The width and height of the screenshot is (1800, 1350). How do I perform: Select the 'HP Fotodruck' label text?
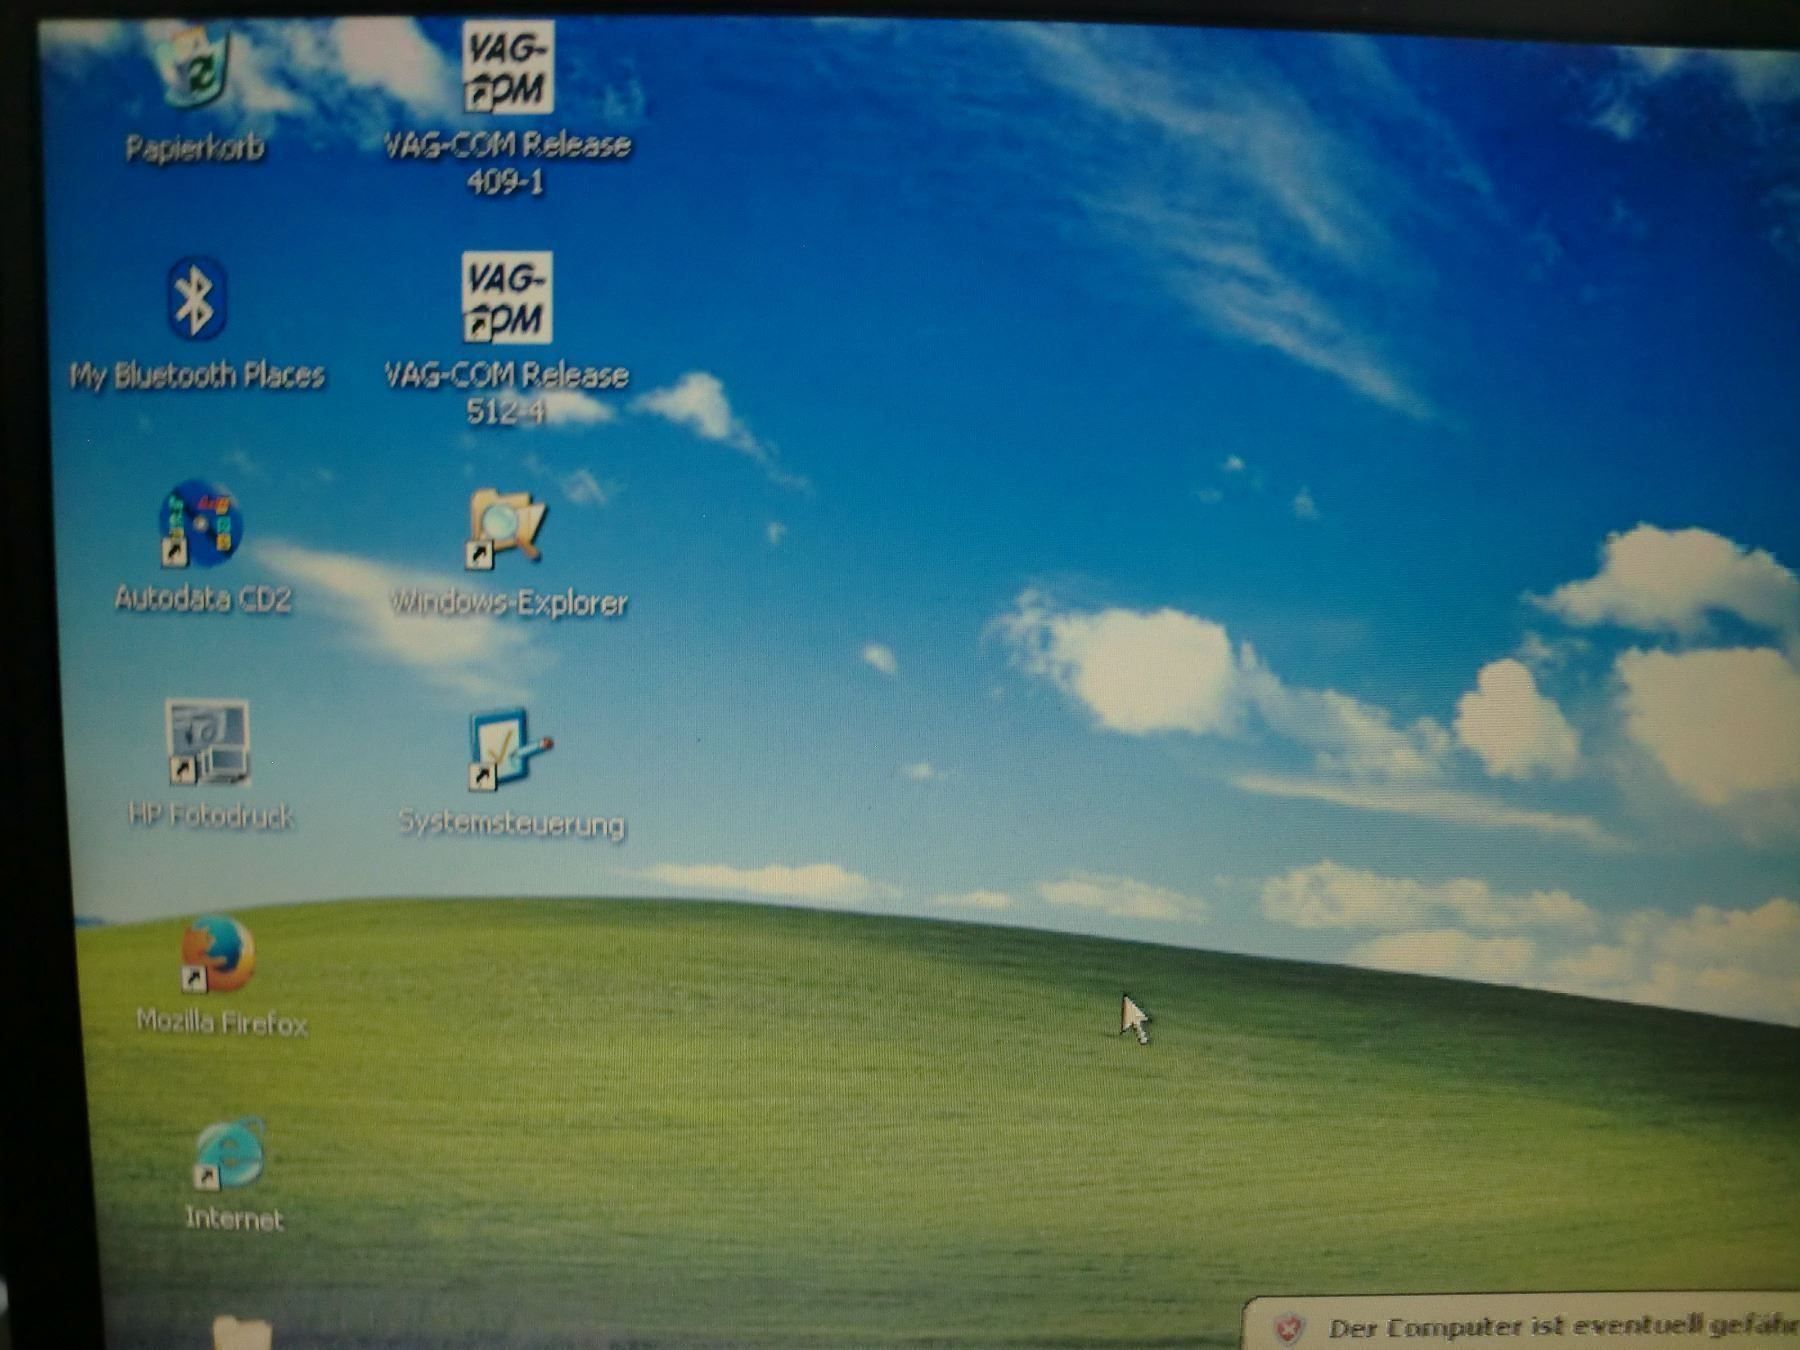(211, 816)
